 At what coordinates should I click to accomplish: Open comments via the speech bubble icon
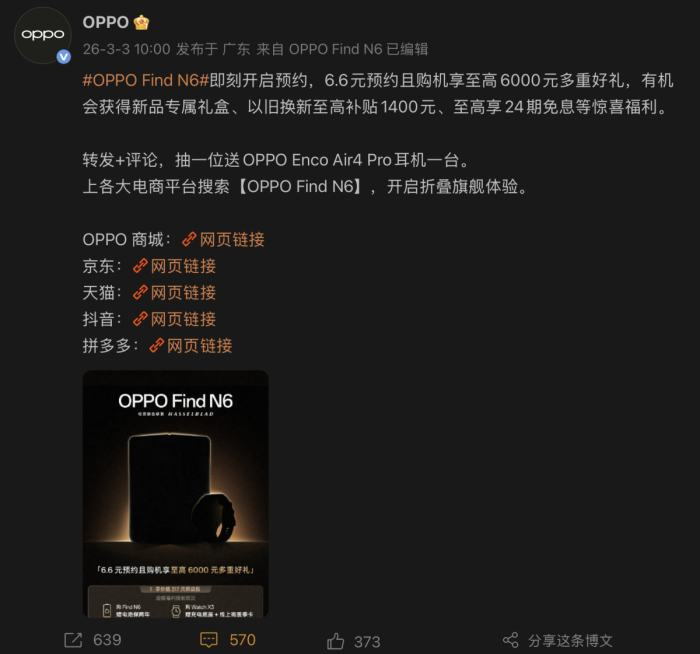coord(209,640)
